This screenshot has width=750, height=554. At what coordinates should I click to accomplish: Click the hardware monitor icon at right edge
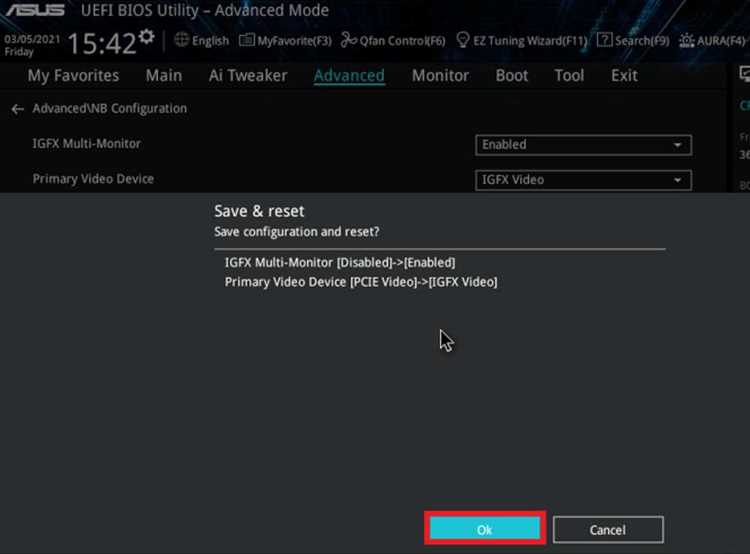(x=744, y=74)
